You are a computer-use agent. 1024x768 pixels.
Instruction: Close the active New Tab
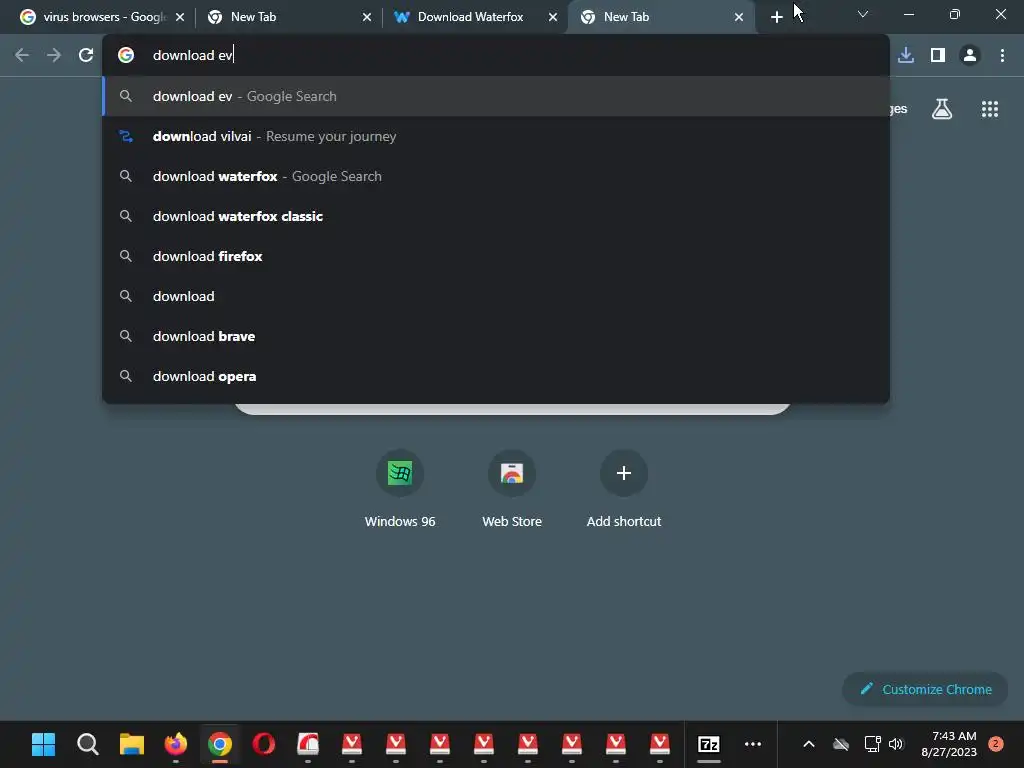[x=739, y=17]
